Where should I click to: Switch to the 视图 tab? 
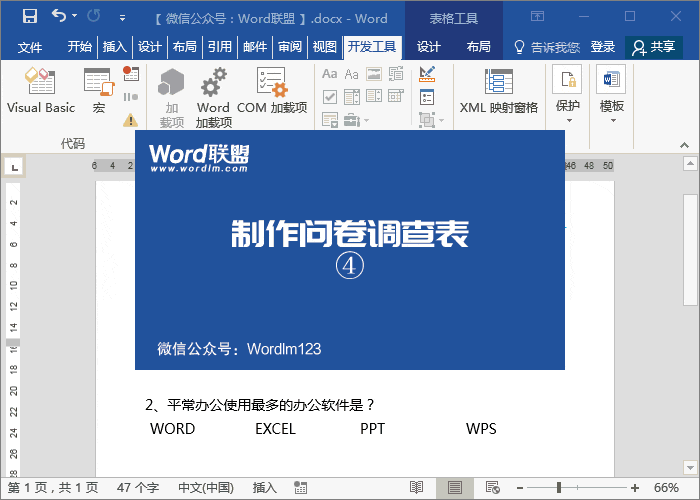[325, 46]
